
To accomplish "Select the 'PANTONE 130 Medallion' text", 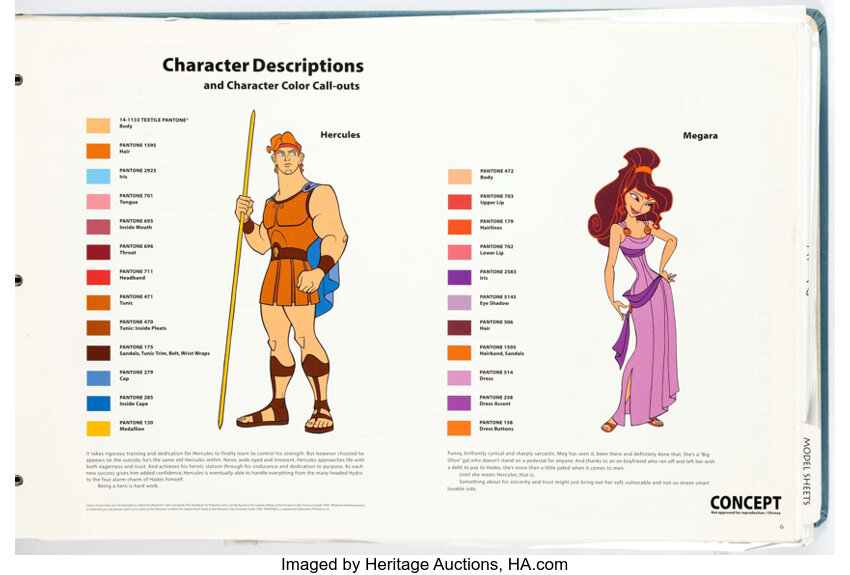I will coord(136,426).
